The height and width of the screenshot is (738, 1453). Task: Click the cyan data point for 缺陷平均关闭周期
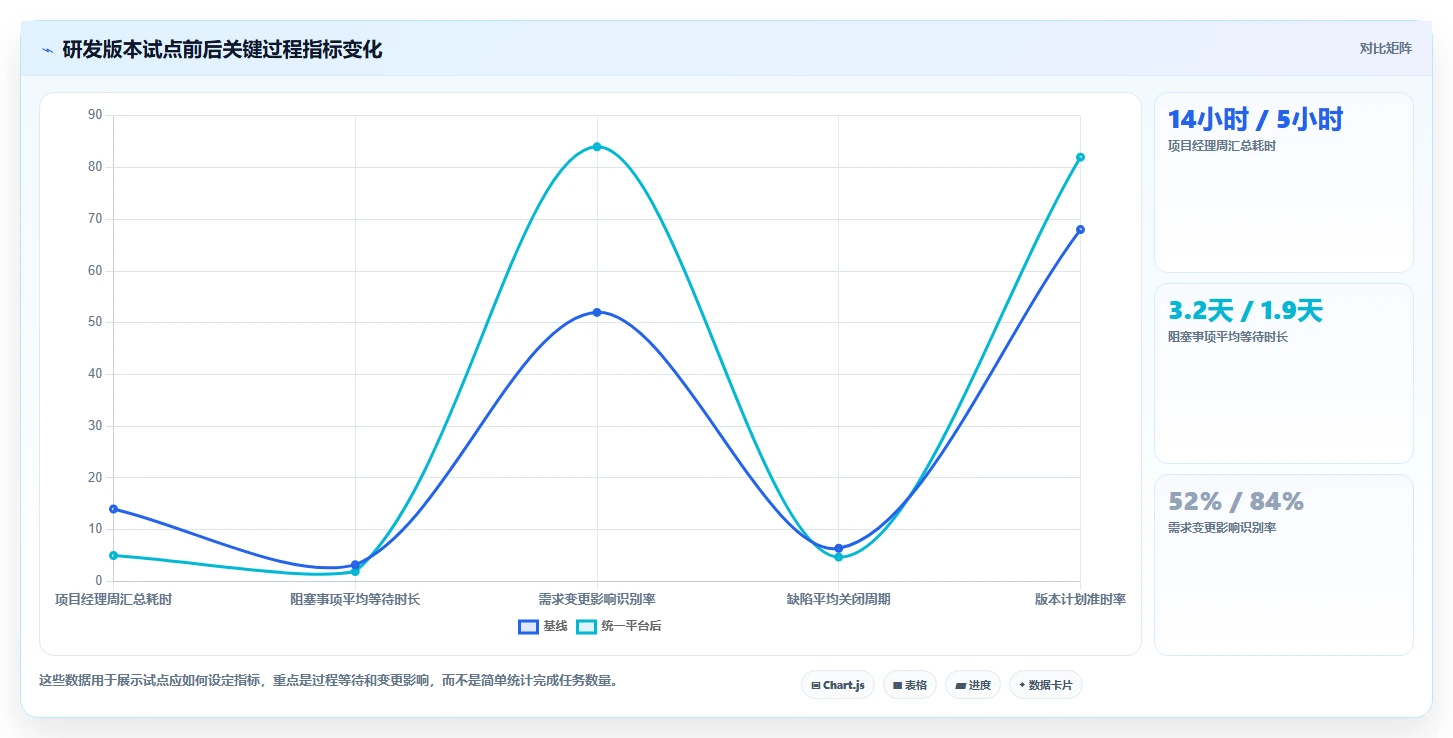[x=838, y=557]
